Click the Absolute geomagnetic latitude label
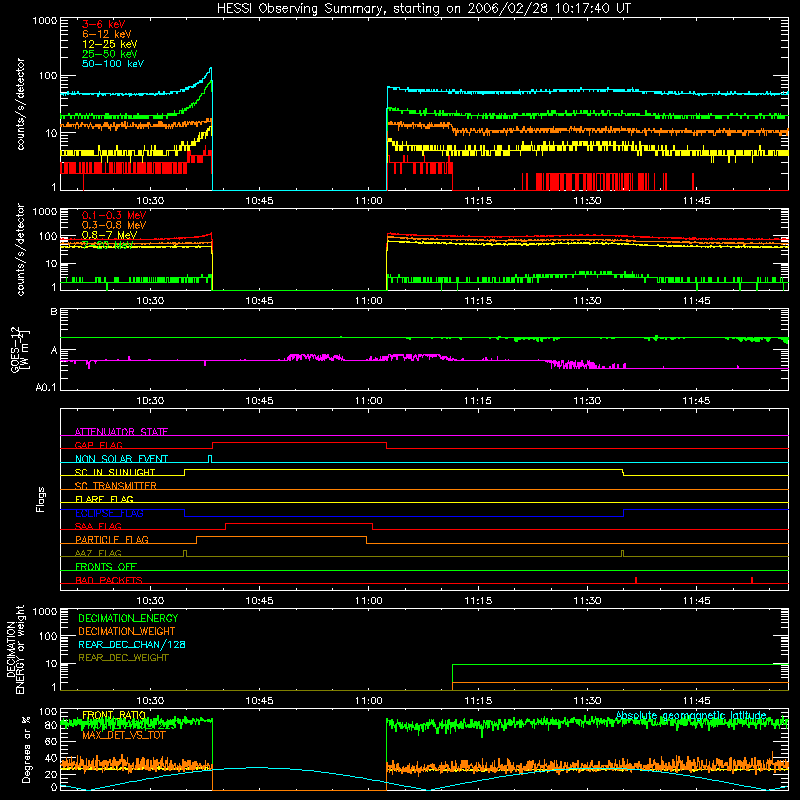800x800 pixels. 691,715
